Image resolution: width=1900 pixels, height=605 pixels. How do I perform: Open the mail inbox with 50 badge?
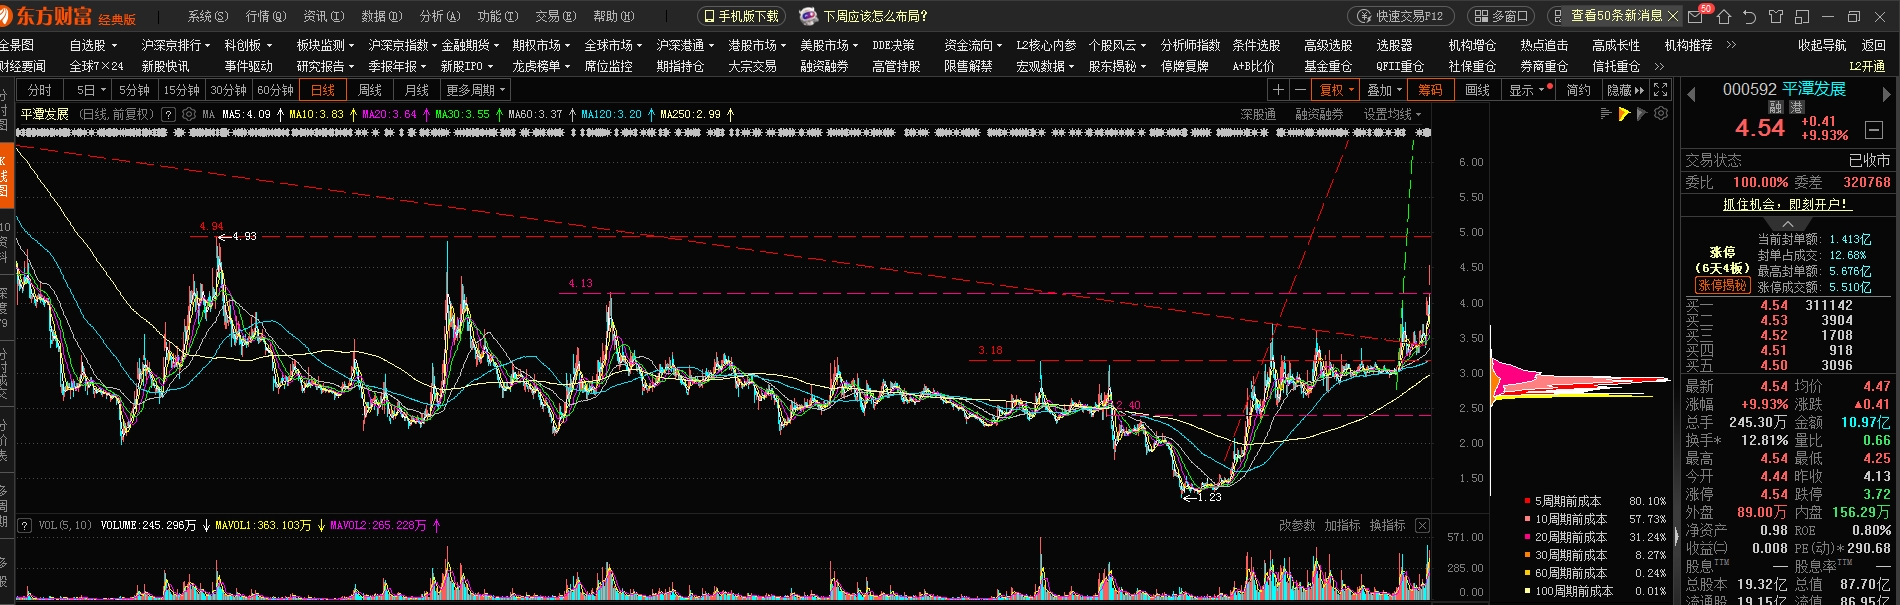[x=1697, y=16]
